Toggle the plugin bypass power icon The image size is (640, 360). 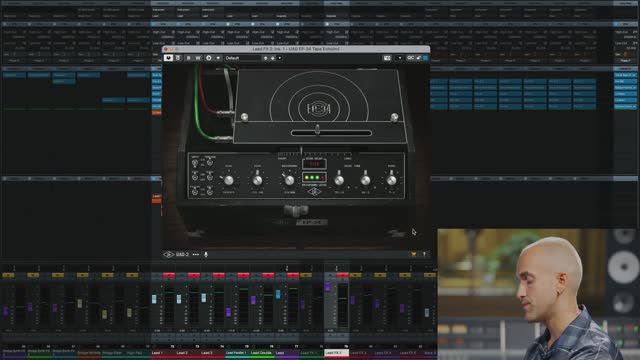point(168,58)
